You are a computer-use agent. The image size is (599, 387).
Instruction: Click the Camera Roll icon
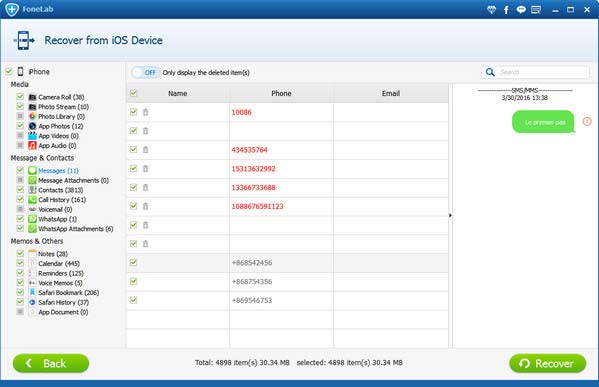(32, 97)
